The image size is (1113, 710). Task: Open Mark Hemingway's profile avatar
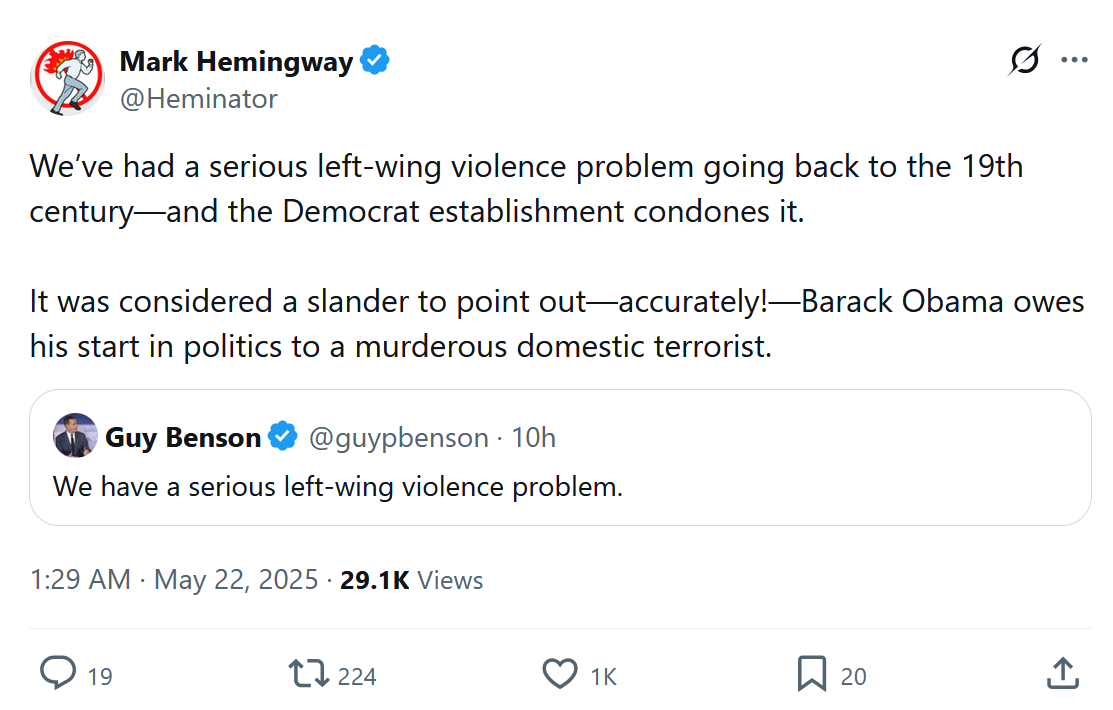pyautogui.click(x=68, y=78)
